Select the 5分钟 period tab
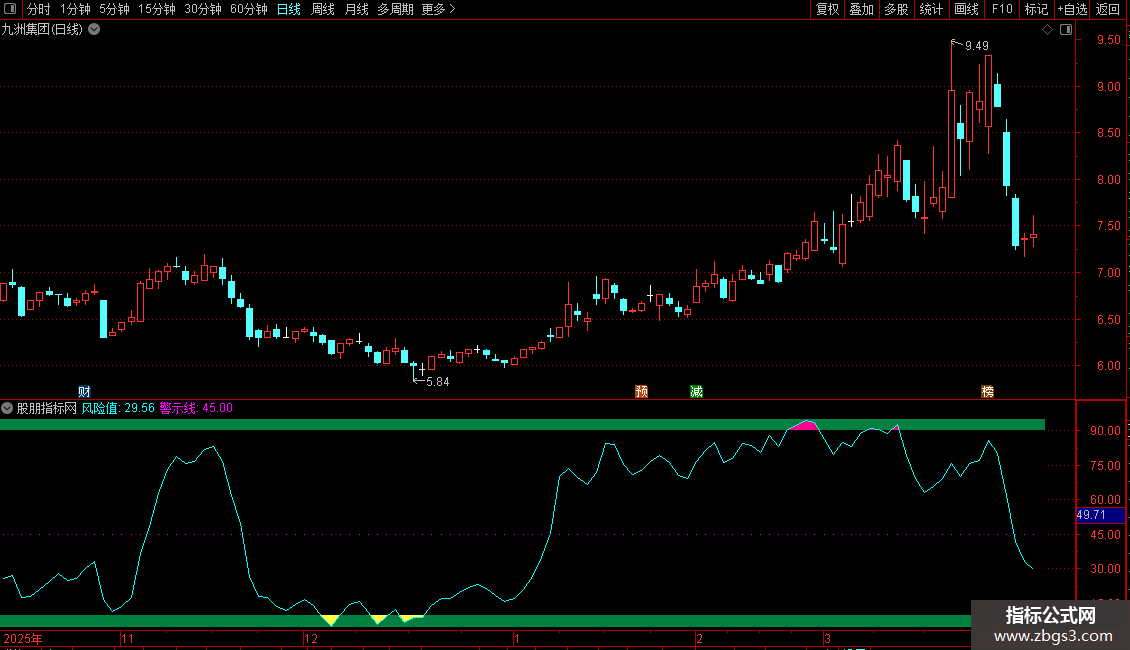1130x650 pixels. click(114, 9)
